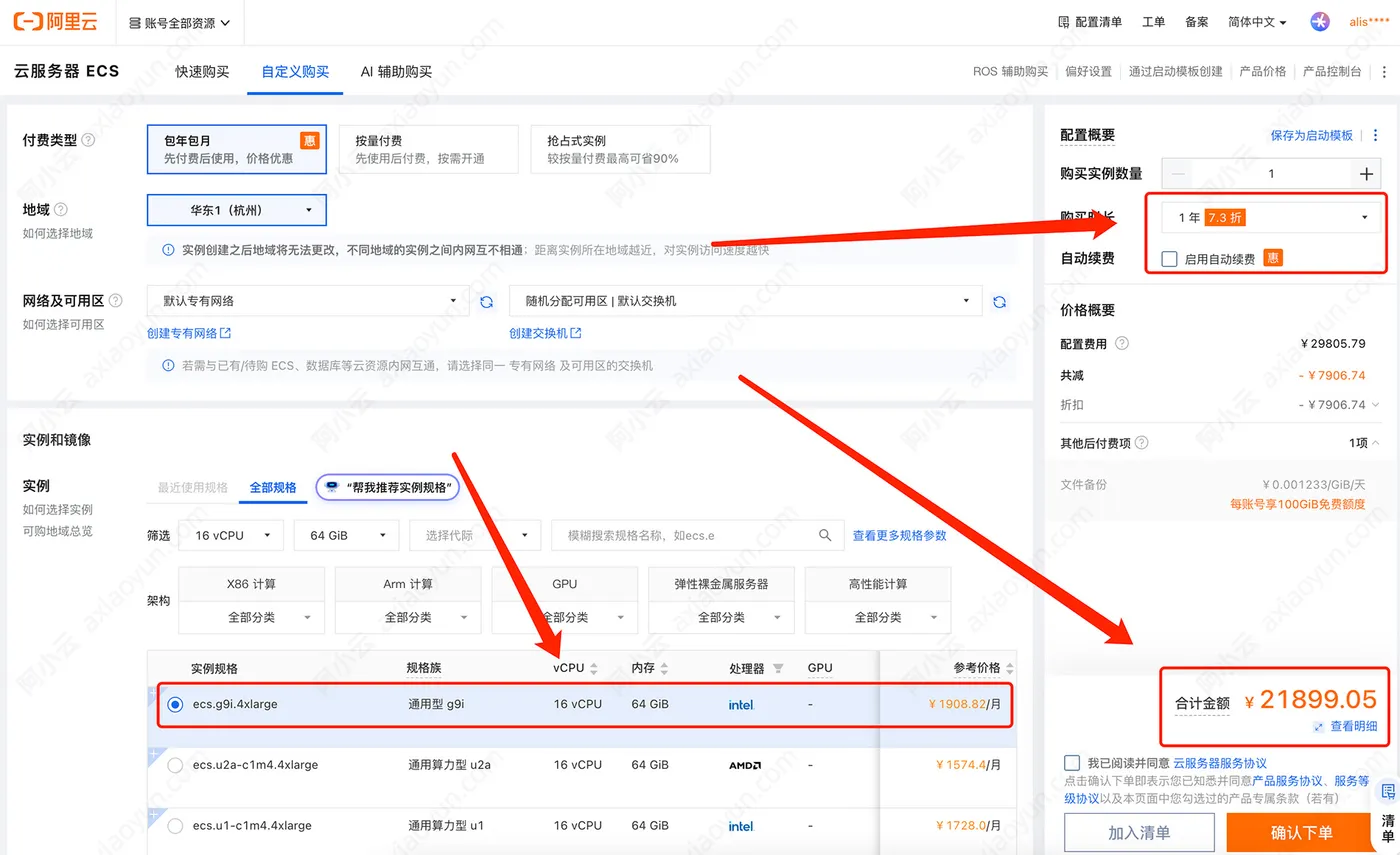This screenshot has width=1400, height=855.
Task: Sort by 参考价格 column
Action: (x=1009, y=668)
